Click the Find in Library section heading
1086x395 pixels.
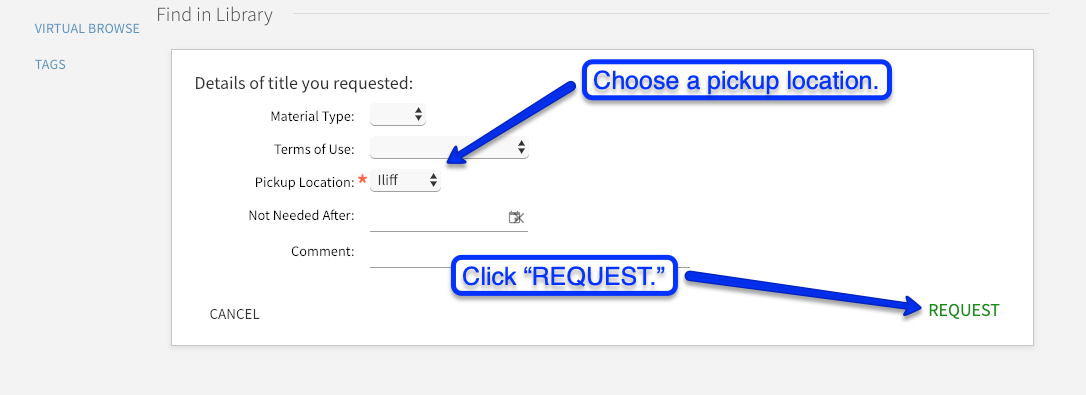click(x=215, y=15)
